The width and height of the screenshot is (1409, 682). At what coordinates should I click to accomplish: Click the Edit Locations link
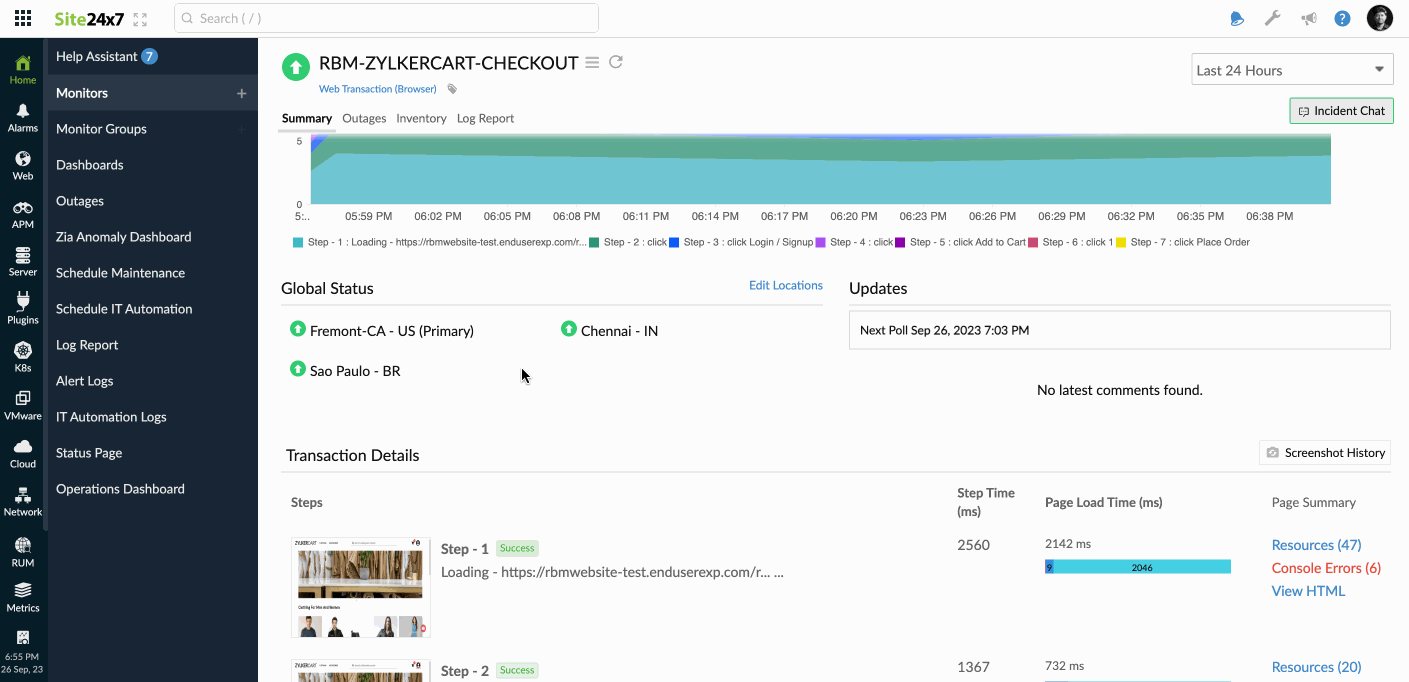(x=785, y=285)
